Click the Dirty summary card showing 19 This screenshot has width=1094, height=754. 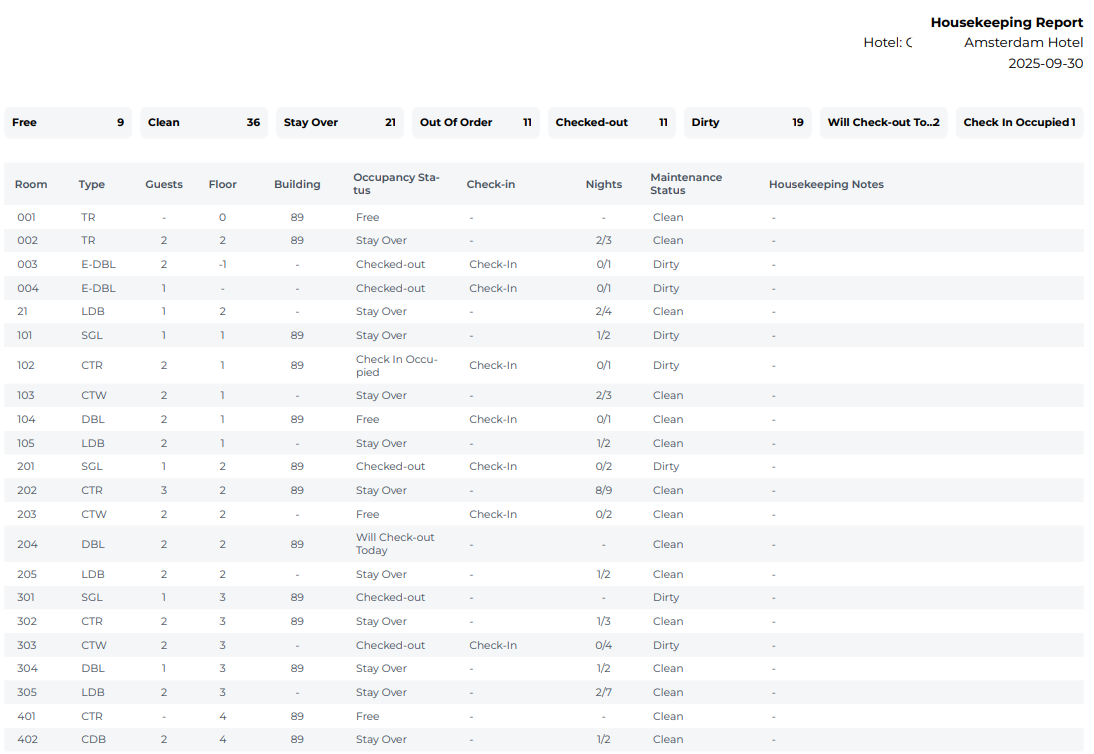[x=748, y=122]
